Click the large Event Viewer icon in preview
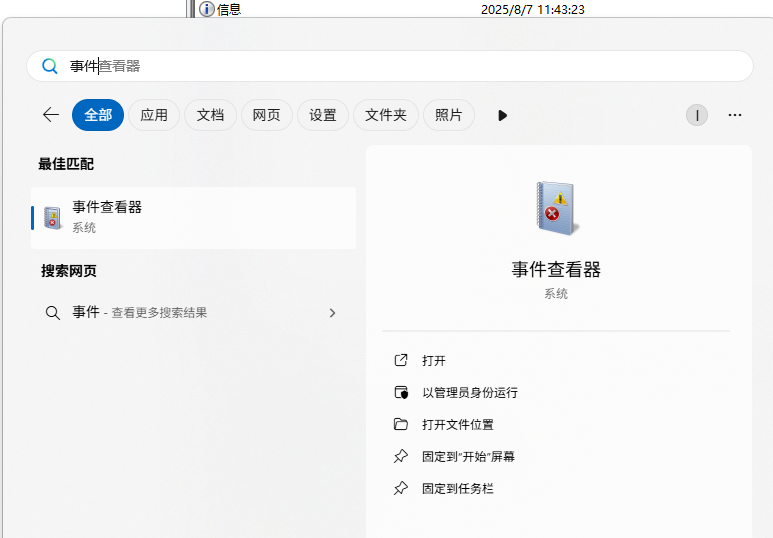Image resolution: width=773 pixels, height=538 pixels. [556, 208]
